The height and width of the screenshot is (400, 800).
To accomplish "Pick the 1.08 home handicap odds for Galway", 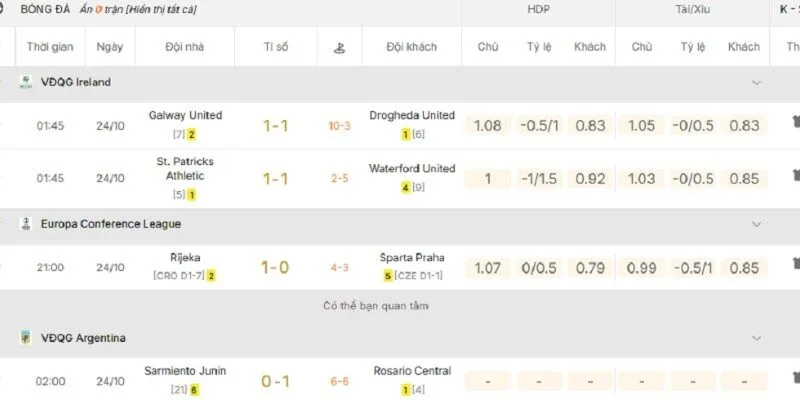I will (x=488, y=126).
